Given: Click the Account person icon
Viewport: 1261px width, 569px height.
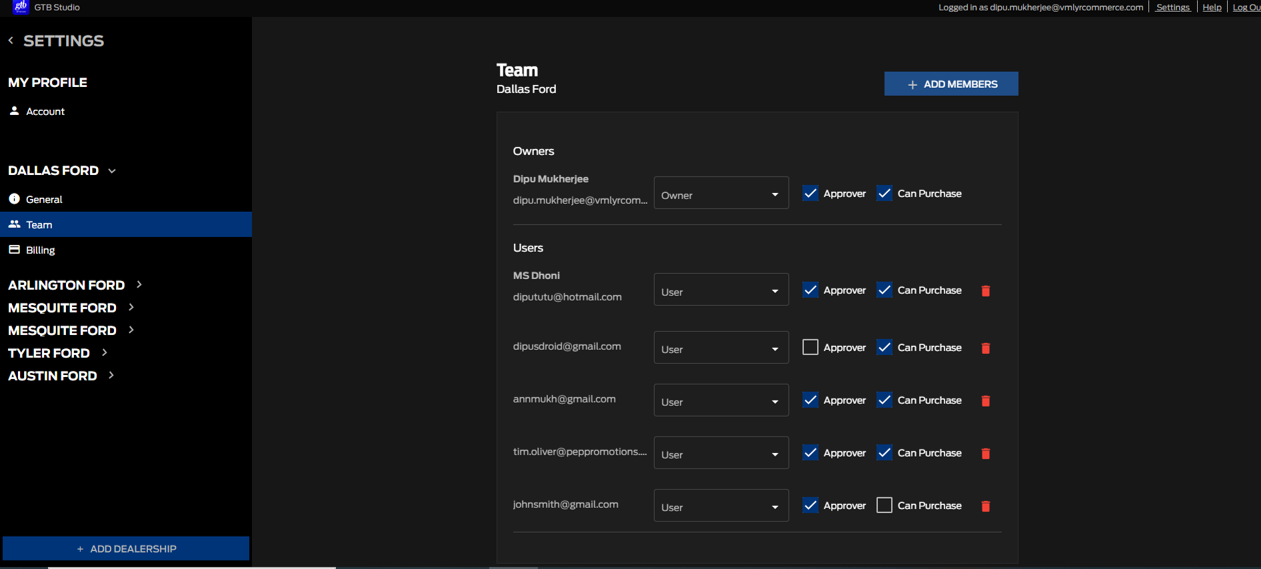Looking at the screenshot, I should pos(14,111).
